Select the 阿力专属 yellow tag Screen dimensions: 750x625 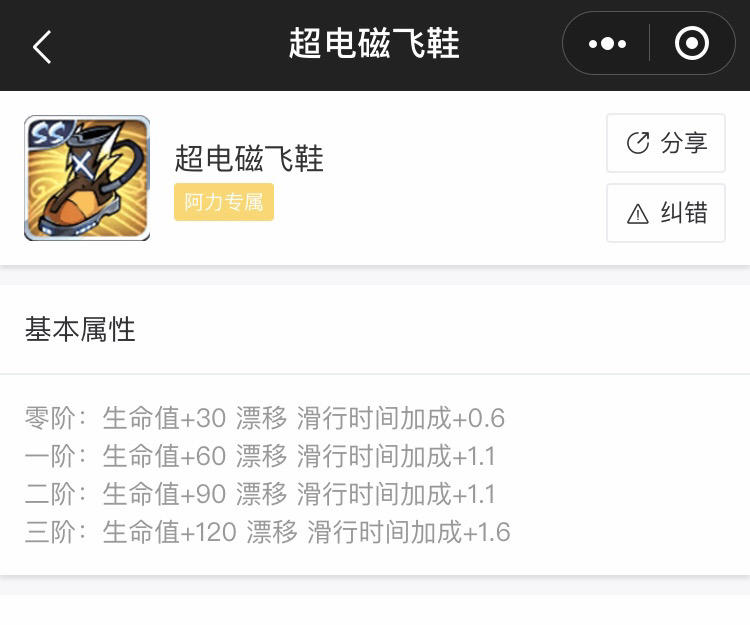pos(224,202)
